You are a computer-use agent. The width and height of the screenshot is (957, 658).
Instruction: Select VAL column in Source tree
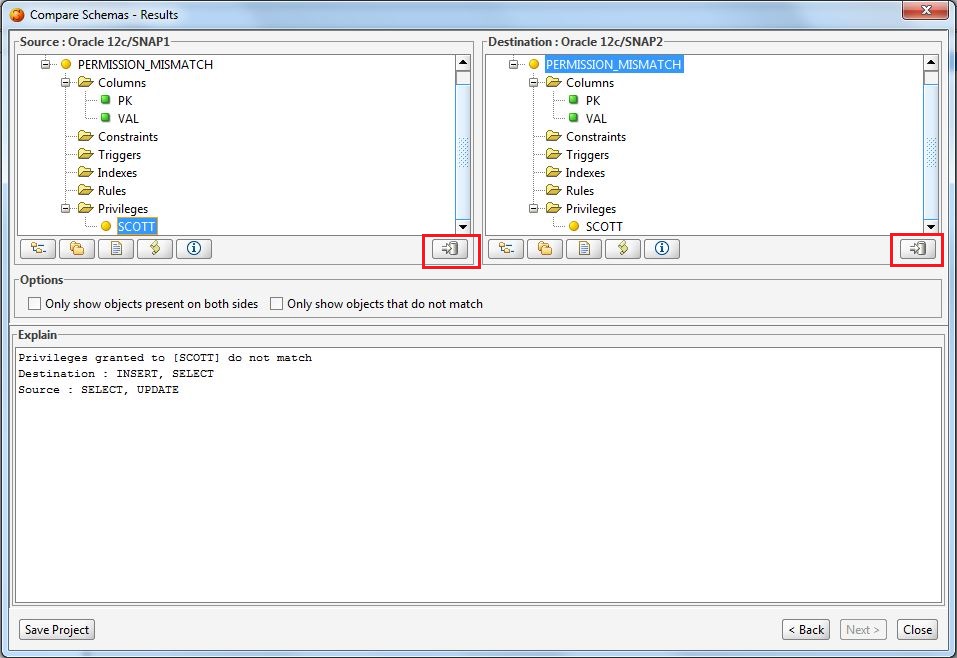[128, 118]
